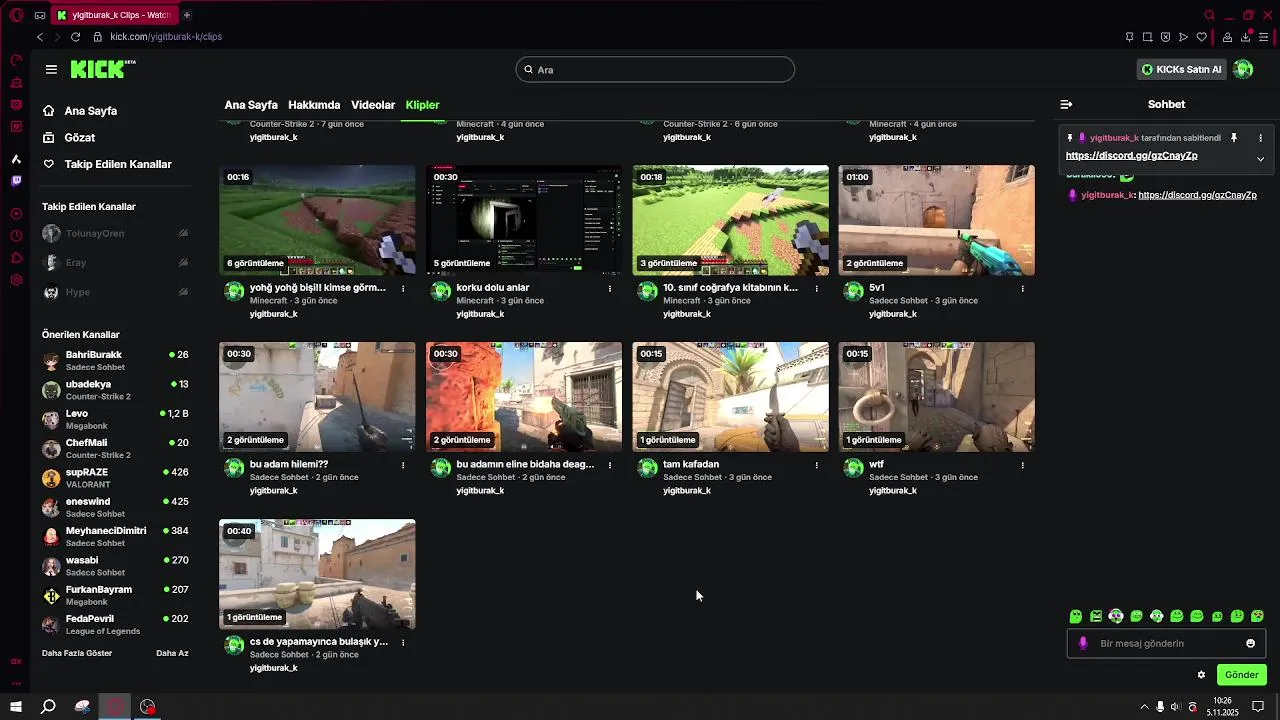Screen dimensions: 1280x720
Task: Open a new browser tab
Action: coord(186,15)
